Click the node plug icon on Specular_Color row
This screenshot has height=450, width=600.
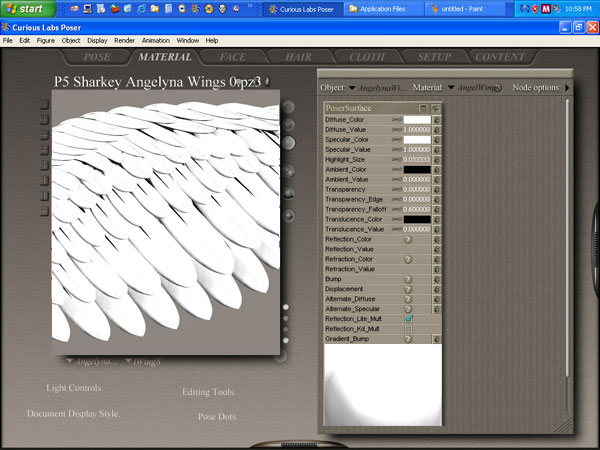pos(437,140)
